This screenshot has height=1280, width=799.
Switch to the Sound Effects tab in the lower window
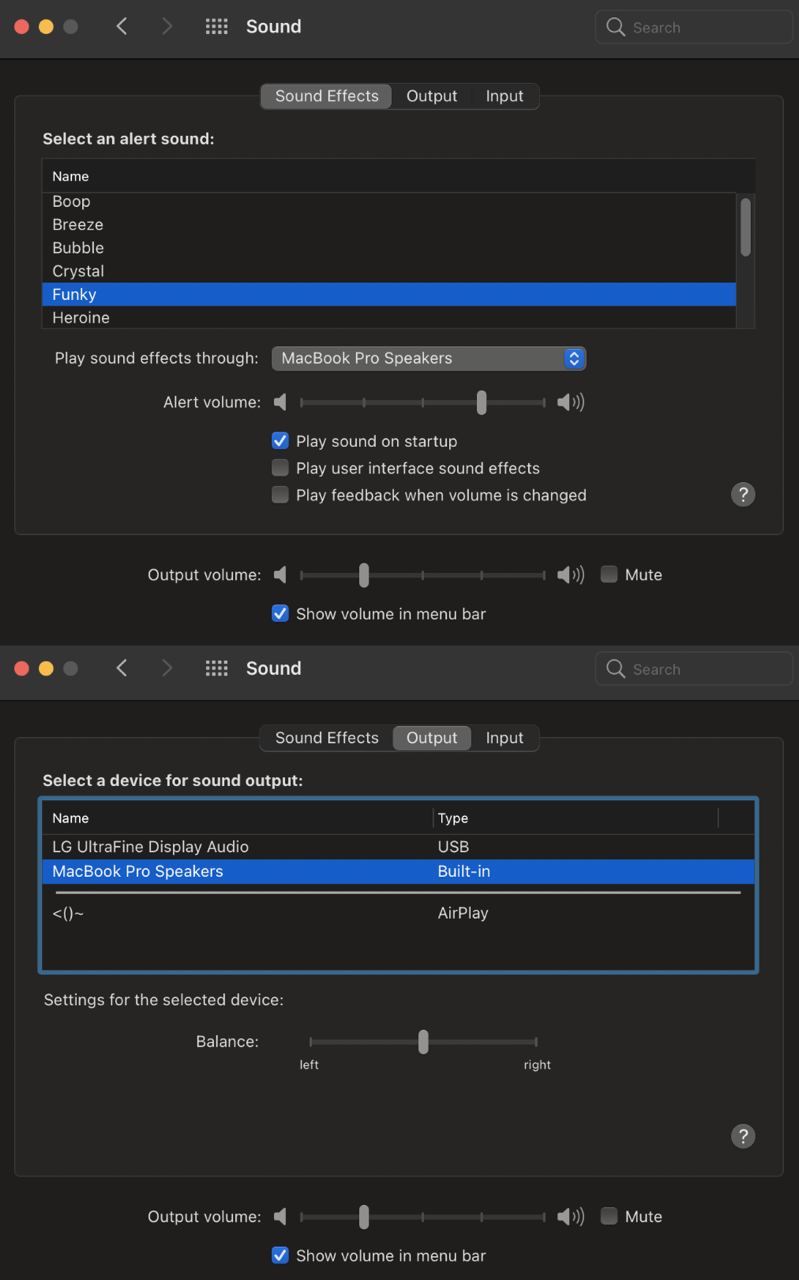tap(327, 738)
